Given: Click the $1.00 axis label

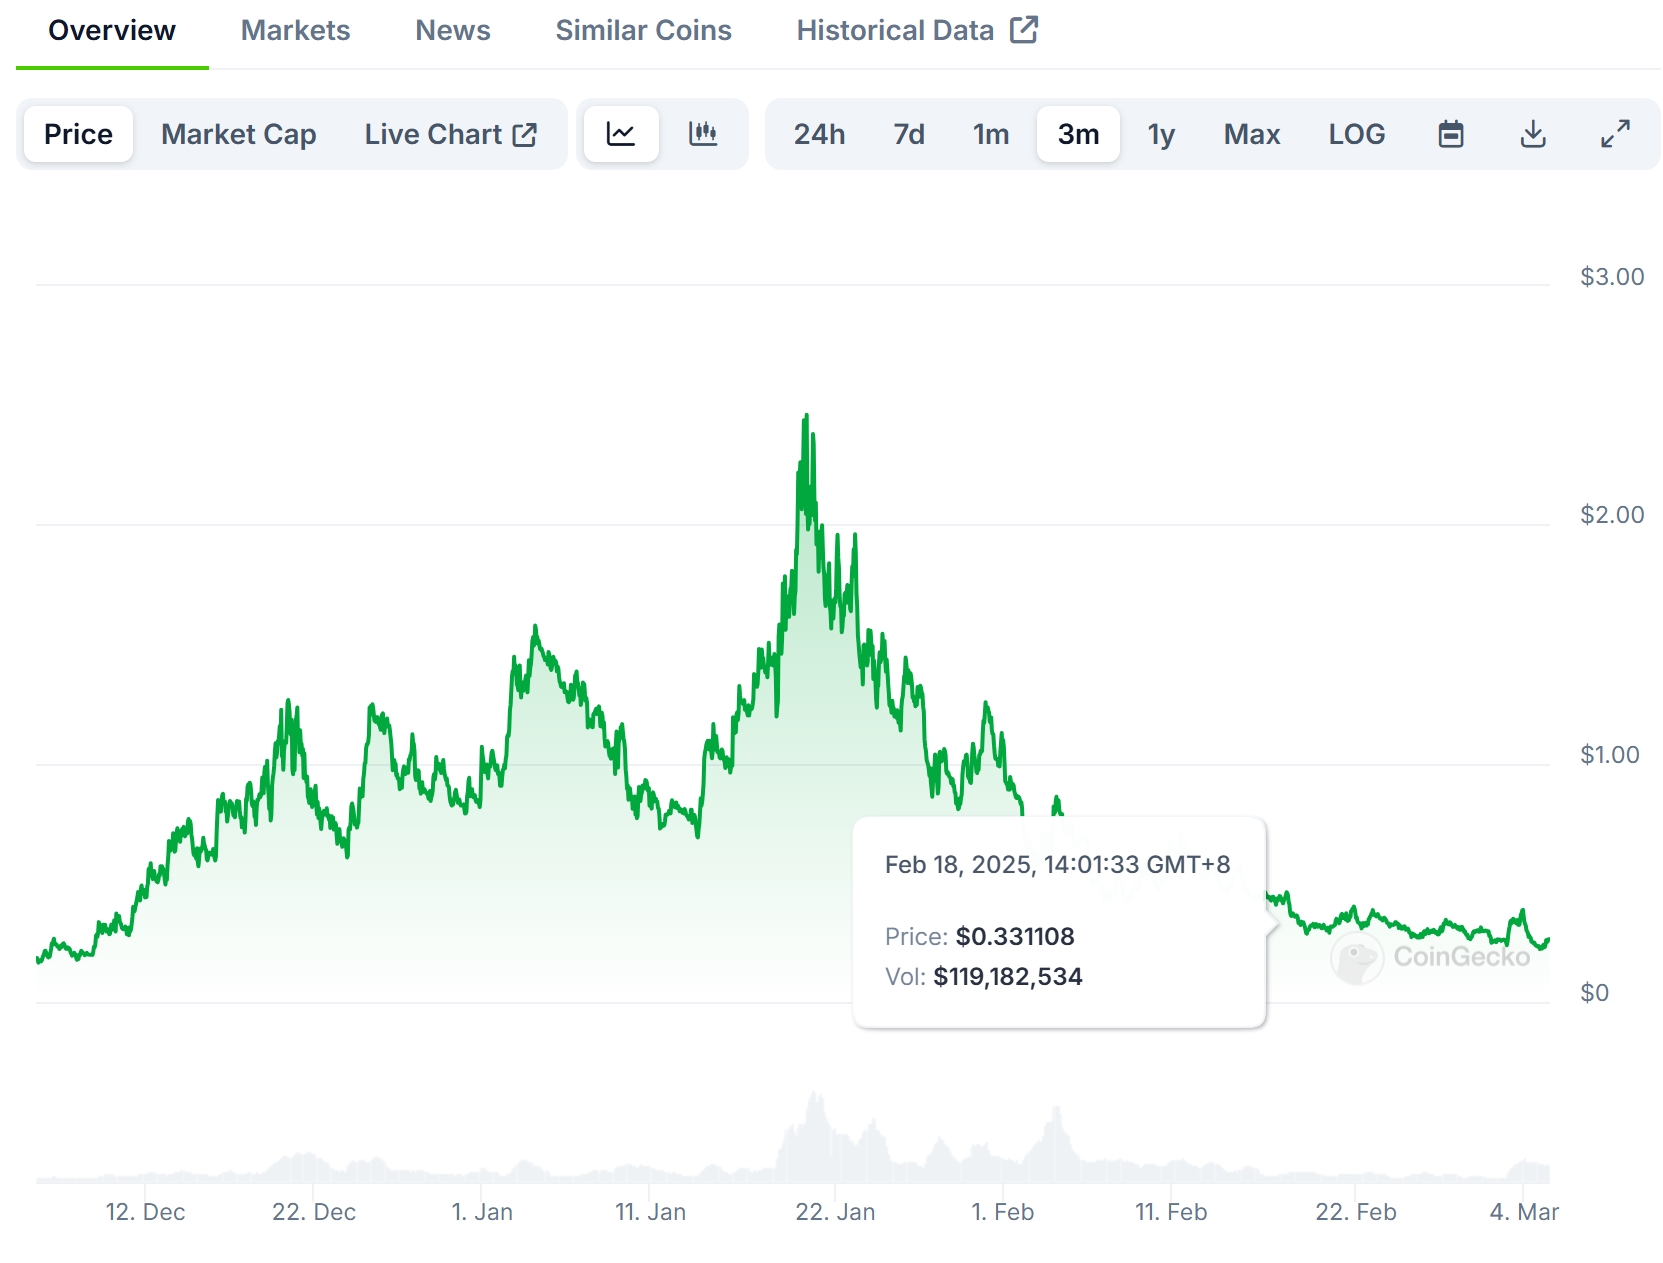Looking at the screenshot, I should pyautogui.click(x=1610, y=755).
